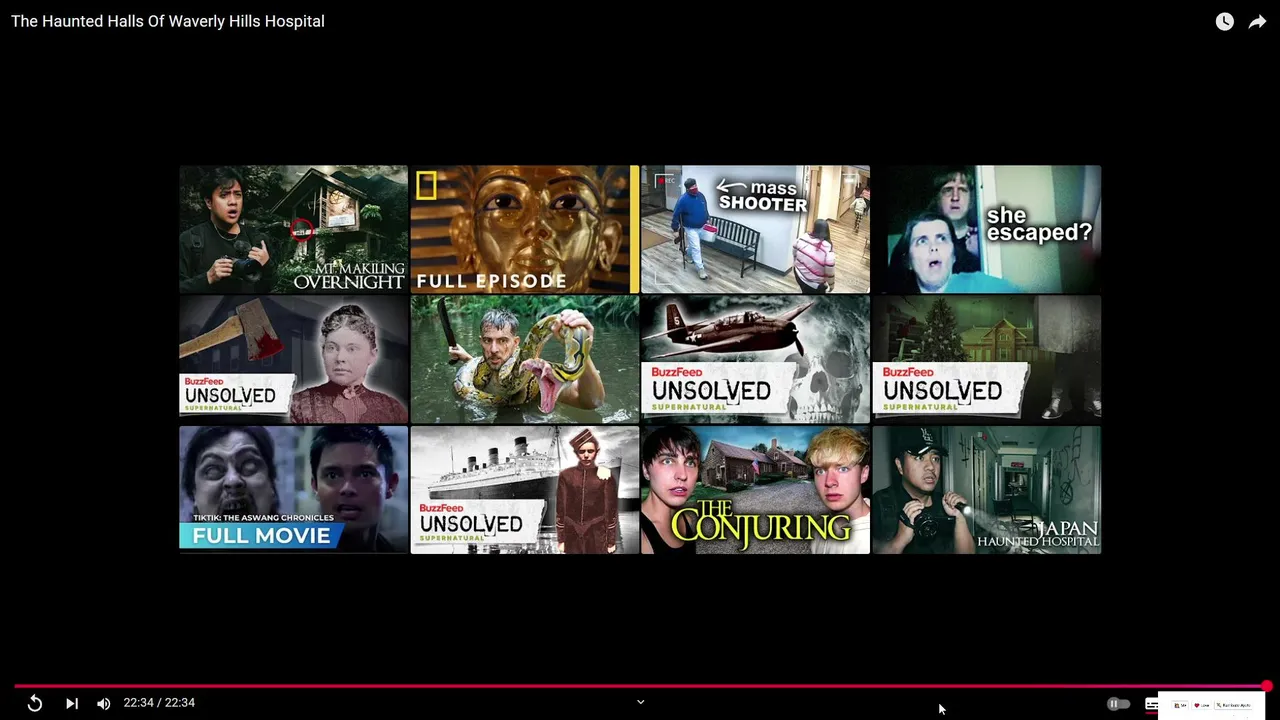Open the Unsolved airplane and skull video
The width and height of the screenshot is (1280, 720).
tap(755, 359)
